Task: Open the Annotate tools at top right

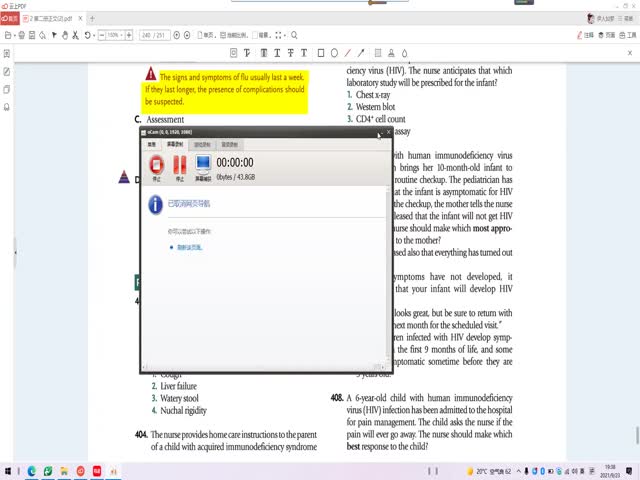Action: (x=585, y=36)
